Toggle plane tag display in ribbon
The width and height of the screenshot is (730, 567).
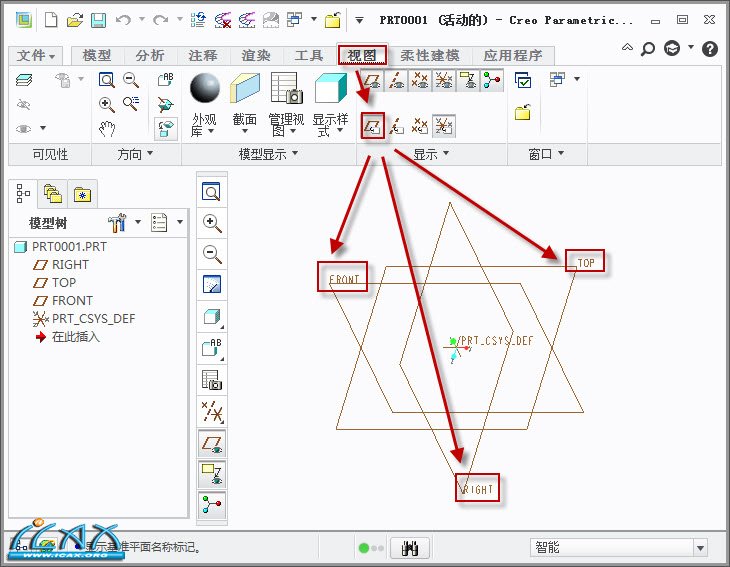pos(373,126)
